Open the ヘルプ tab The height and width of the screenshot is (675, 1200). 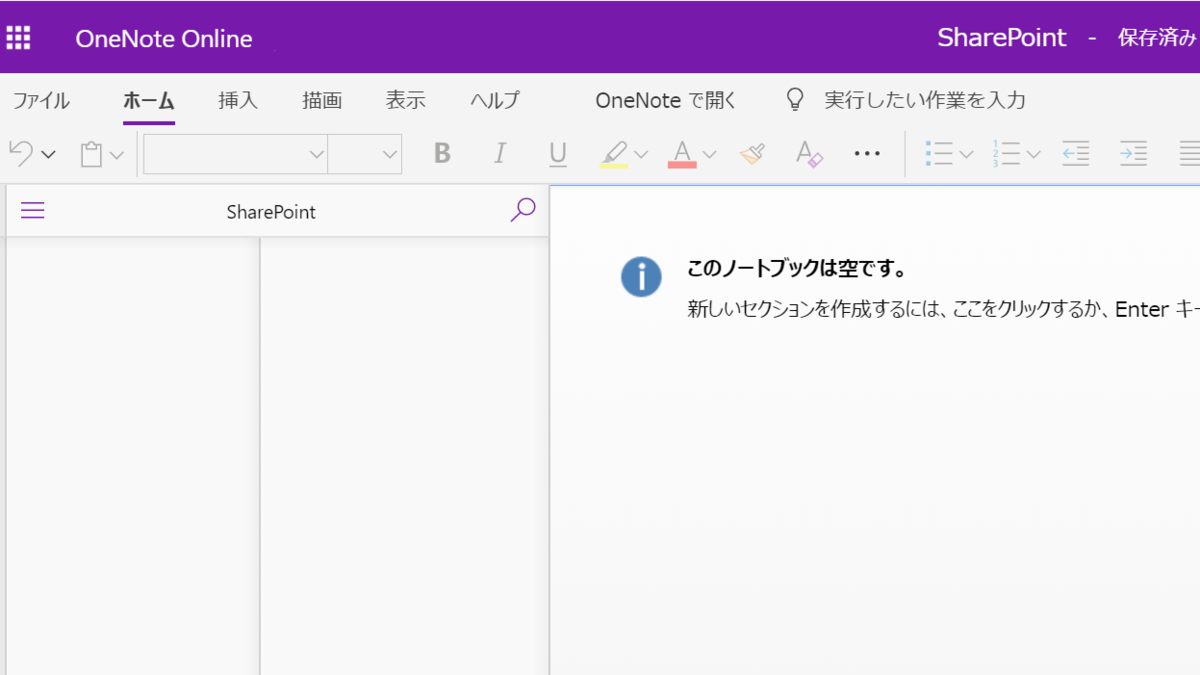pos(495,100)
